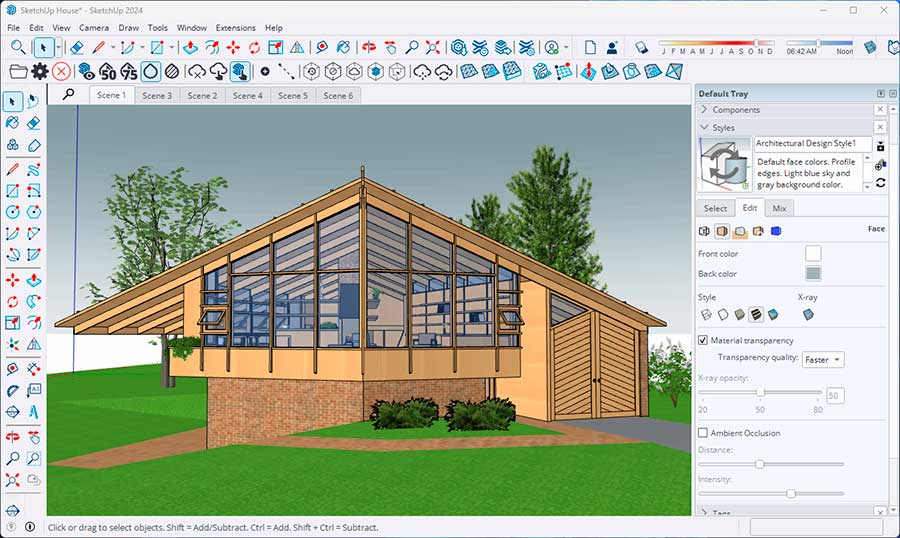Select the Eraser tool in the top toolbar
Screen dimensions: 900x538
[x=77, y=47]
